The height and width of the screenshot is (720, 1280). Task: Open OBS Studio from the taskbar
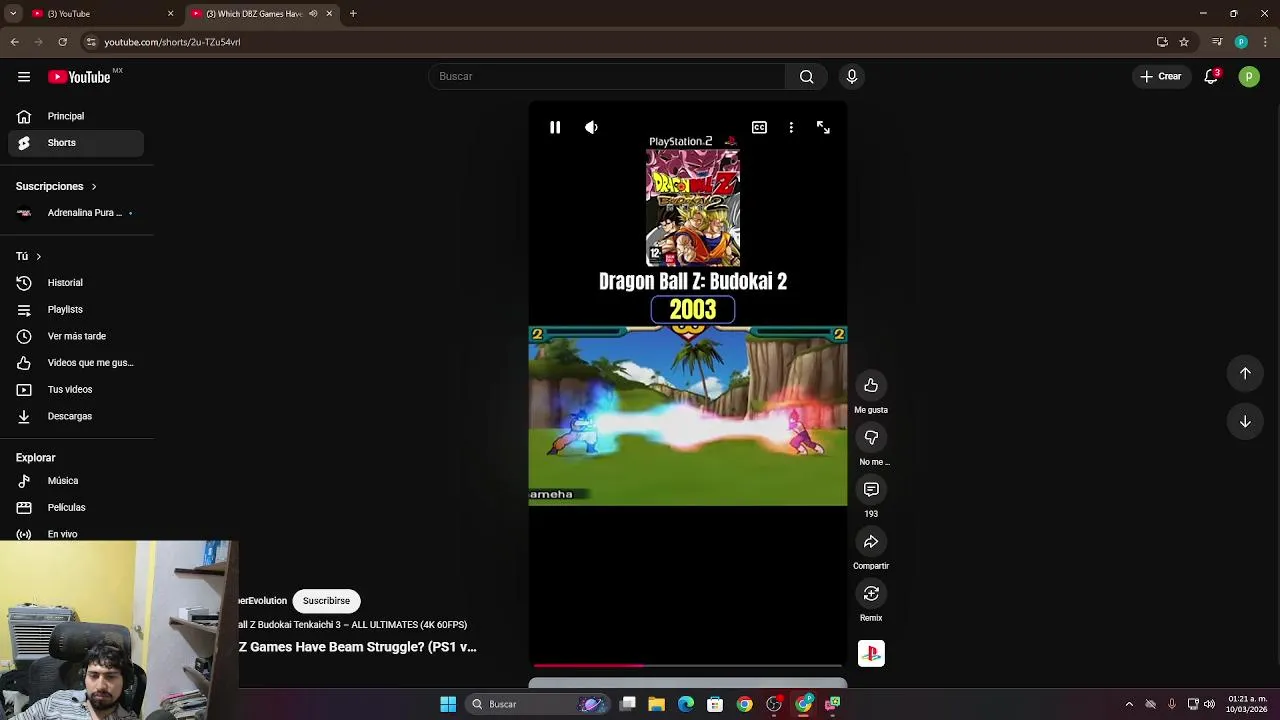(x=774, y=704)
